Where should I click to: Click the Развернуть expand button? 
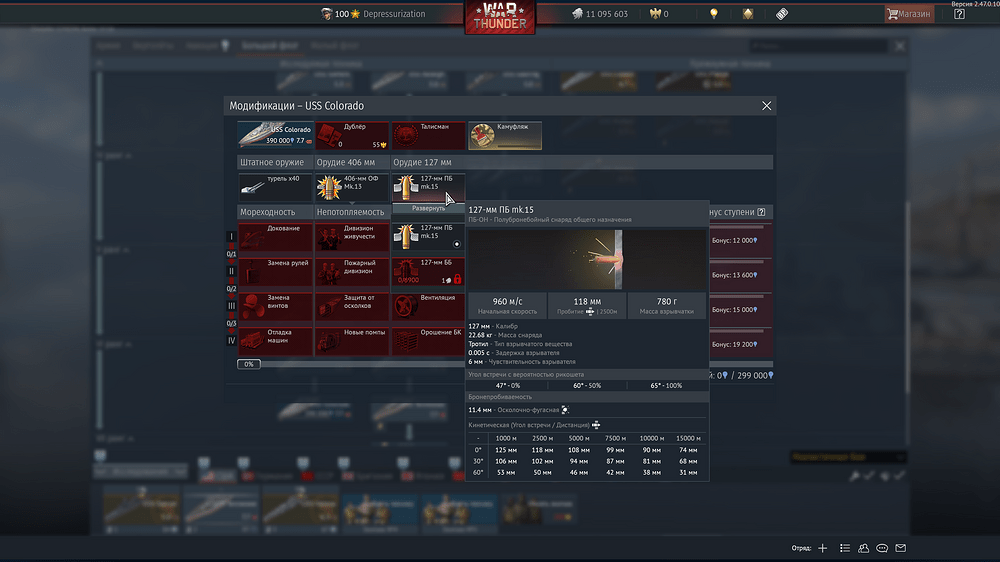pyautogui.click(x=428, y=208)
